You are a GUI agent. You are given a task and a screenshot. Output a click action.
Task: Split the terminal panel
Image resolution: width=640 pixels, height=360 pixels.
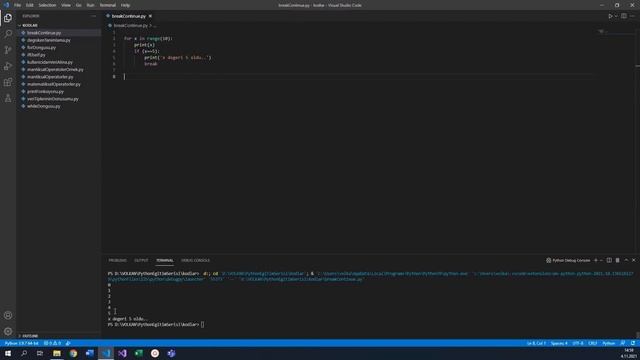pyautogui.click(x=609, y=260)
